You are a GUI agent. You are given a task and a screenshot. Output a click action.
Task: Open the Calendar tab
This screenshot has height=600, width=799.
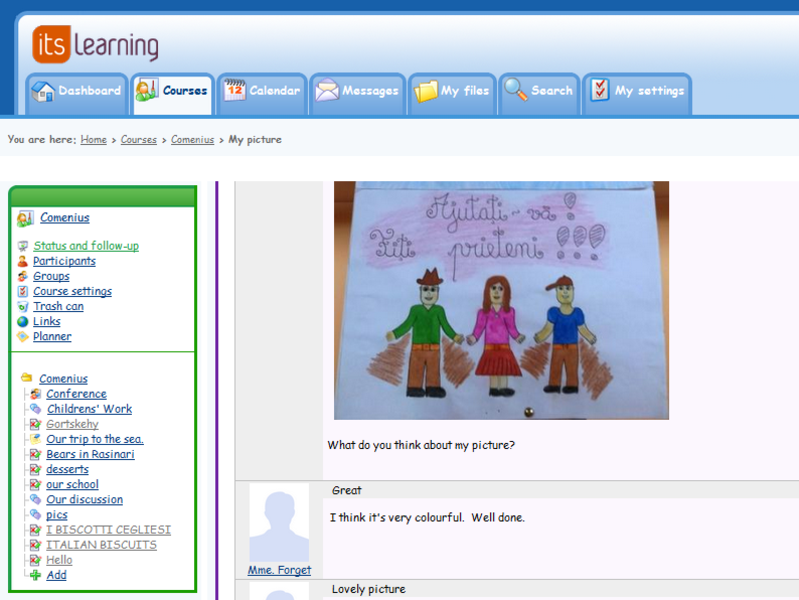coord(262,94)
